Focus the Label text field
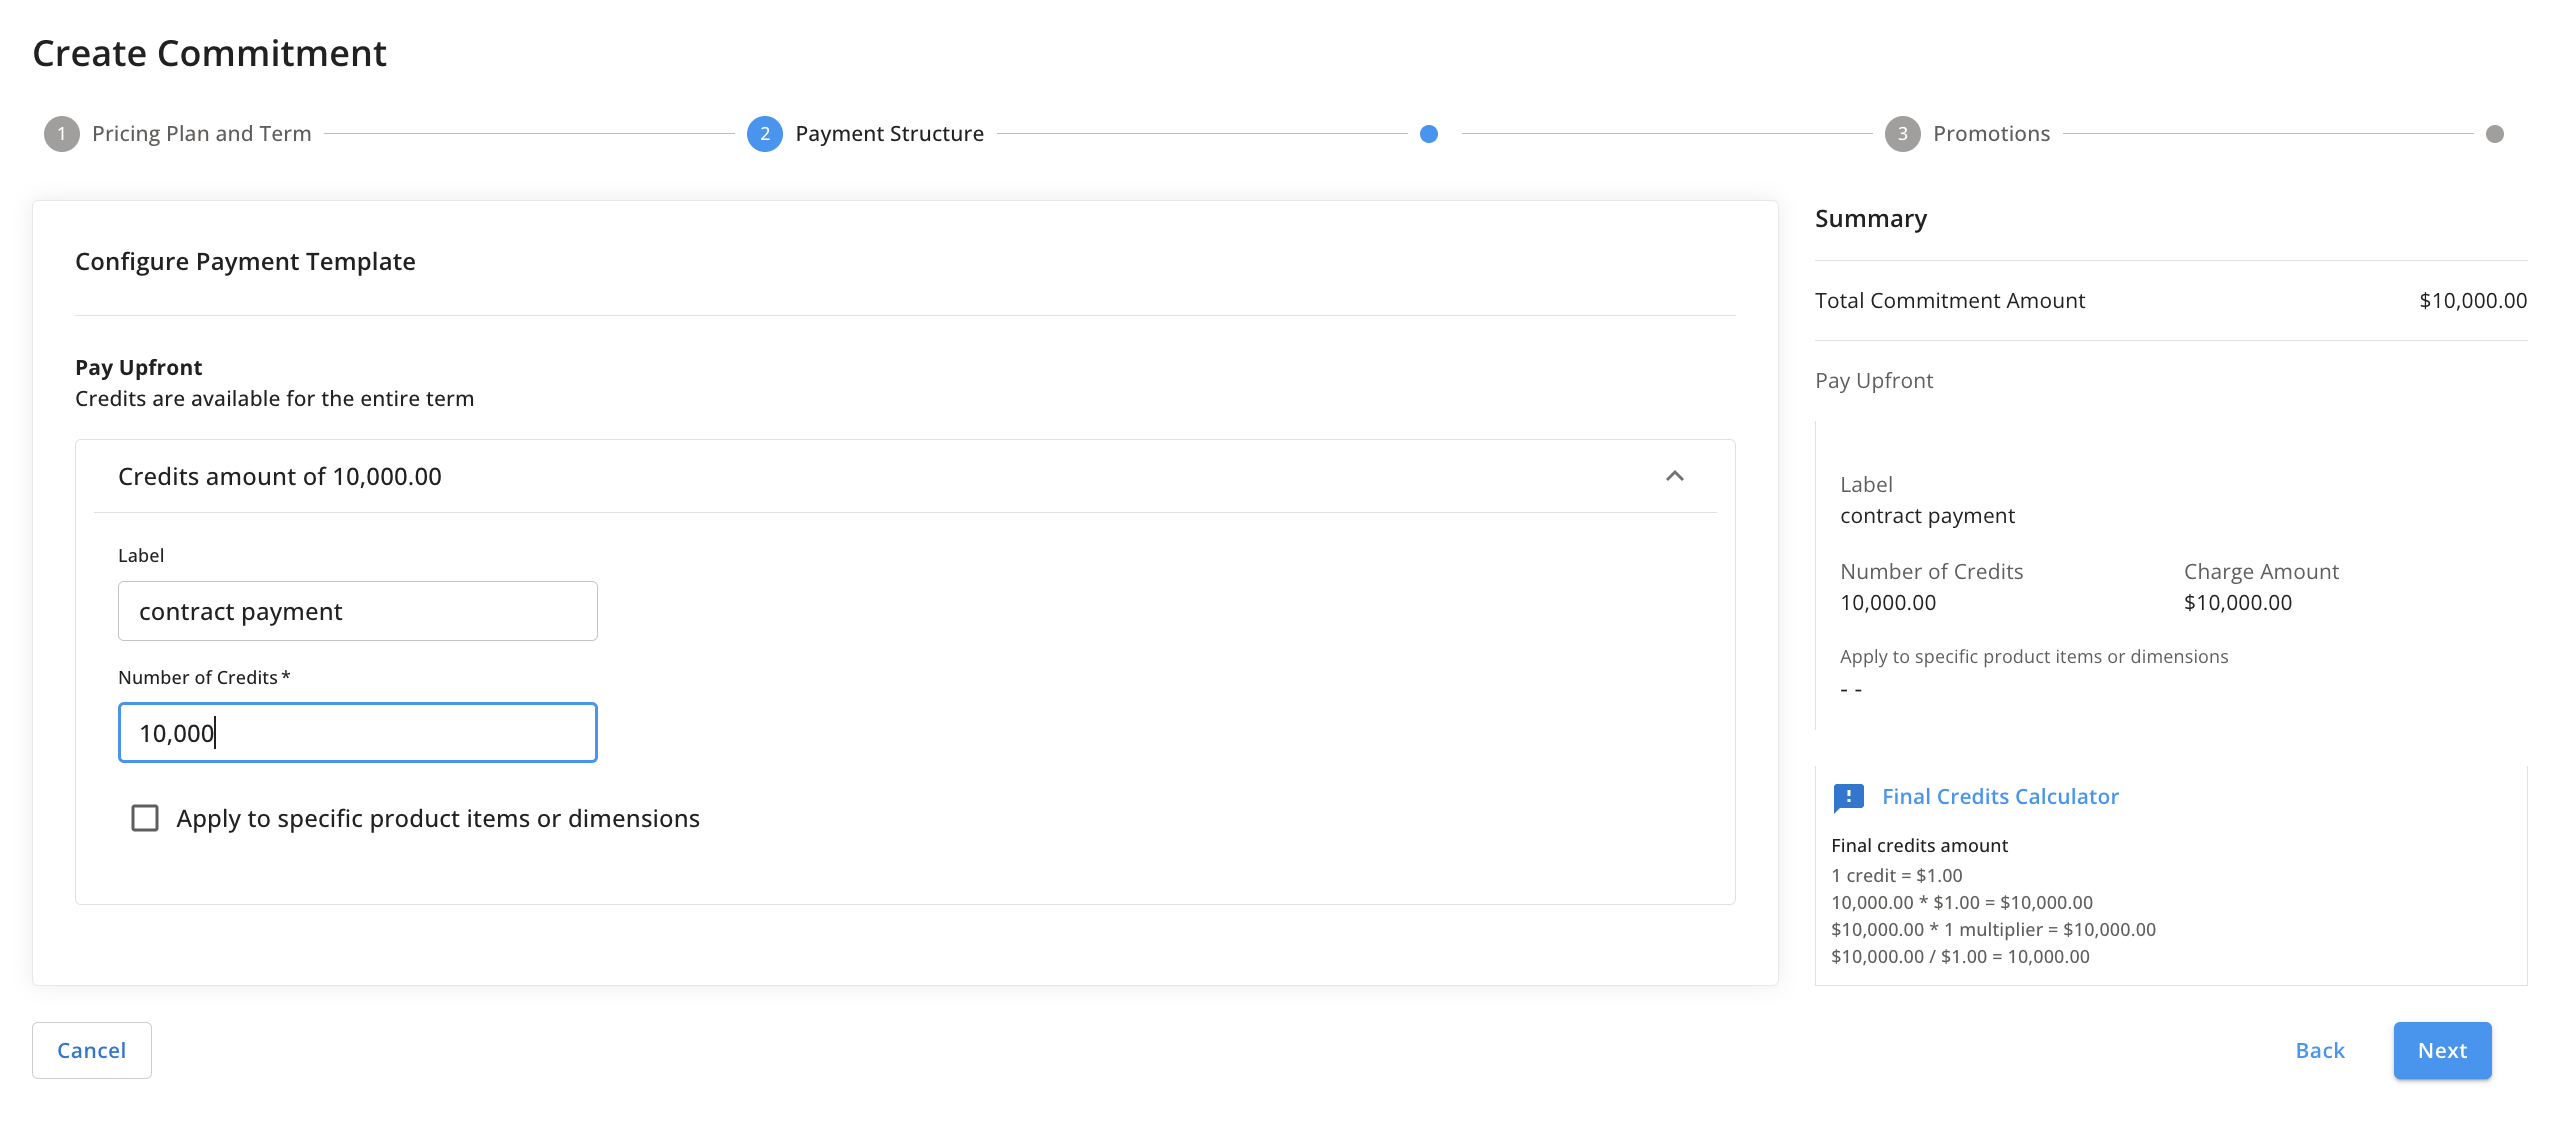Viewport: 2570px width, 1132px height. click(x=357, y=611)
